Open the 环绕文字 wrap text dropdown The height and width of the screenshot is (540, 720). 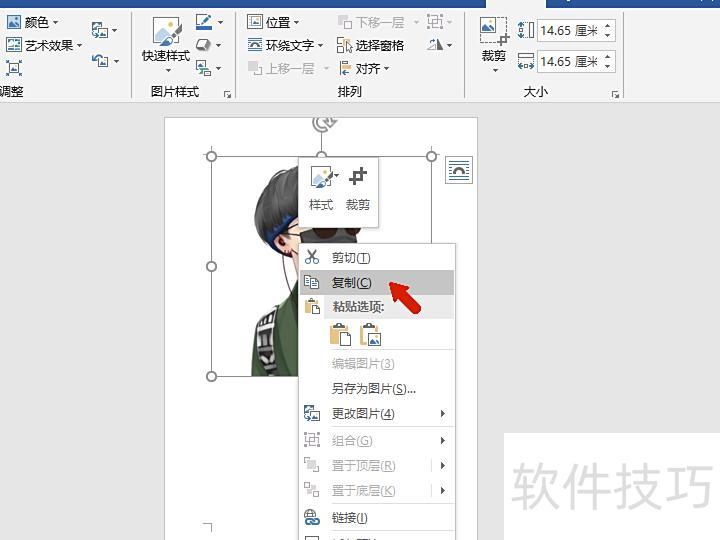[285, 45]
